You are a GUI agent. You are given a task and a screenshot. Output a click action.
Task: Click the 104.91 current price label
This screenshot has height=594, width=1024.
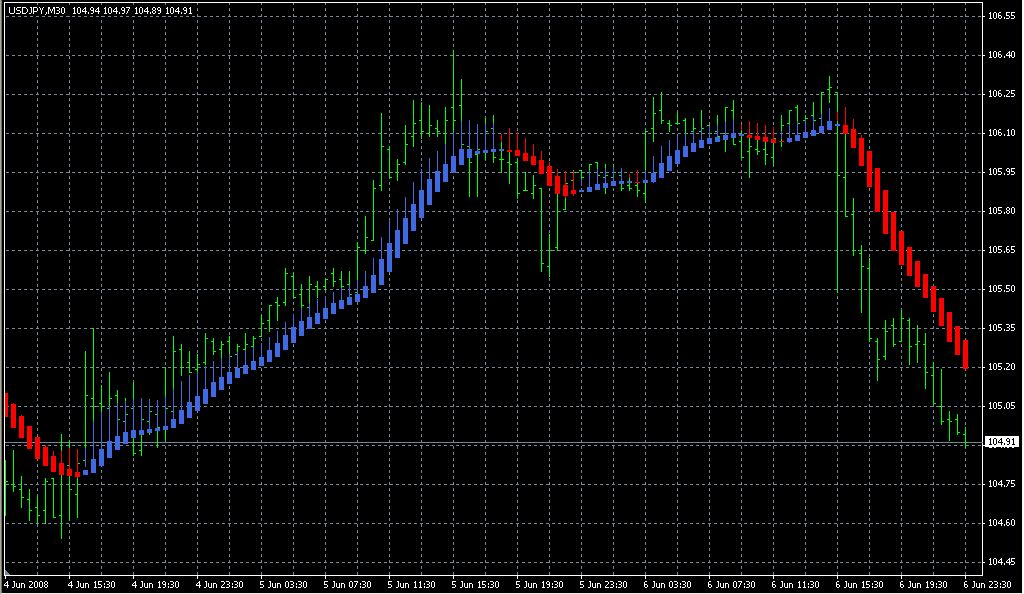[1001, 442]
